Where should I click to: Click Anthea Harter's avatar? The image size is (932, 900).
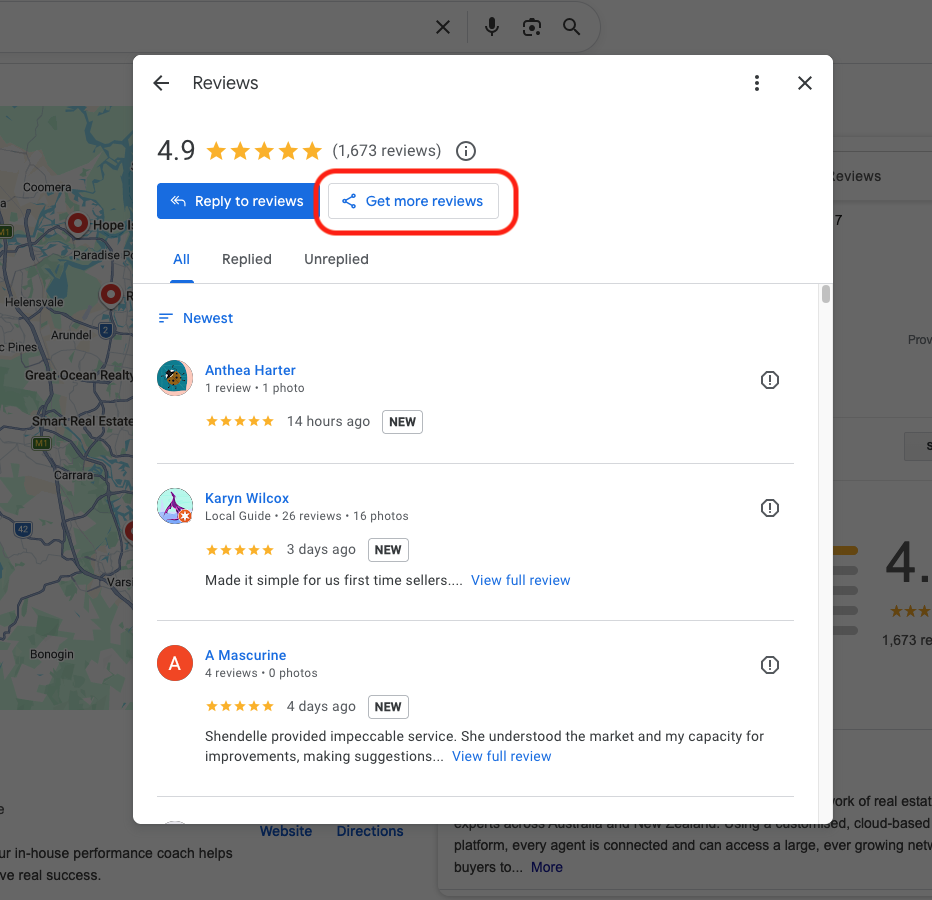click(x=175, y=378)
